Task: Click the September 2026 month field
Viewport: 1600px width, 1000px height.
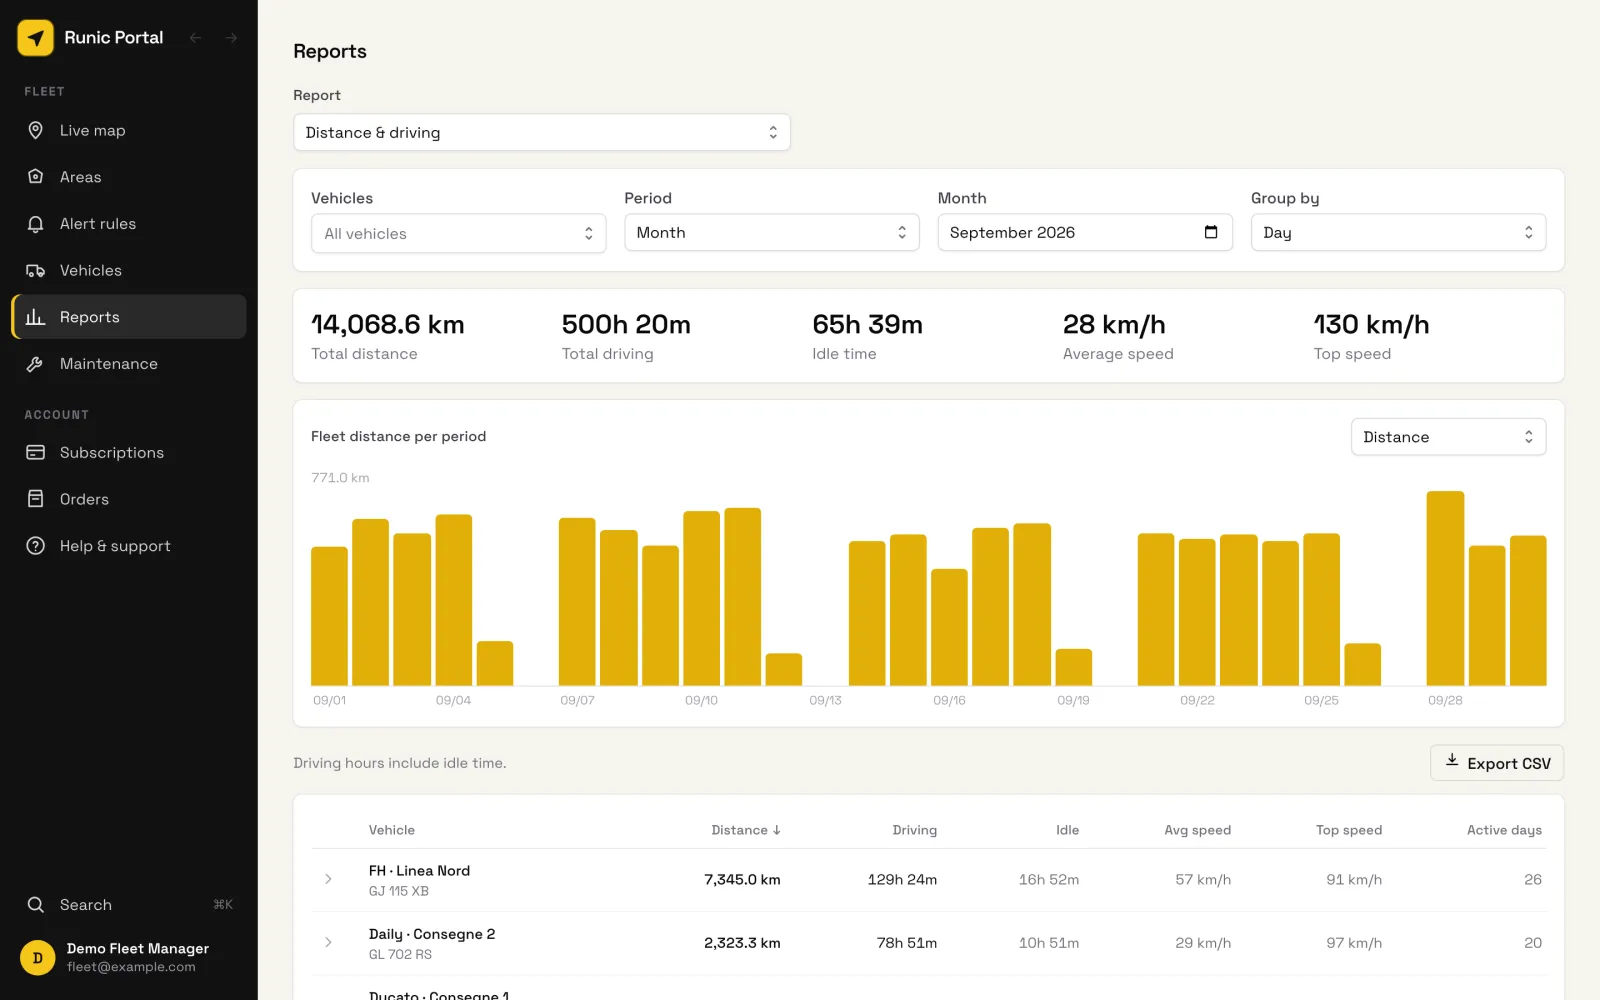Action: pyautogui.click(x=1085, y=232)
